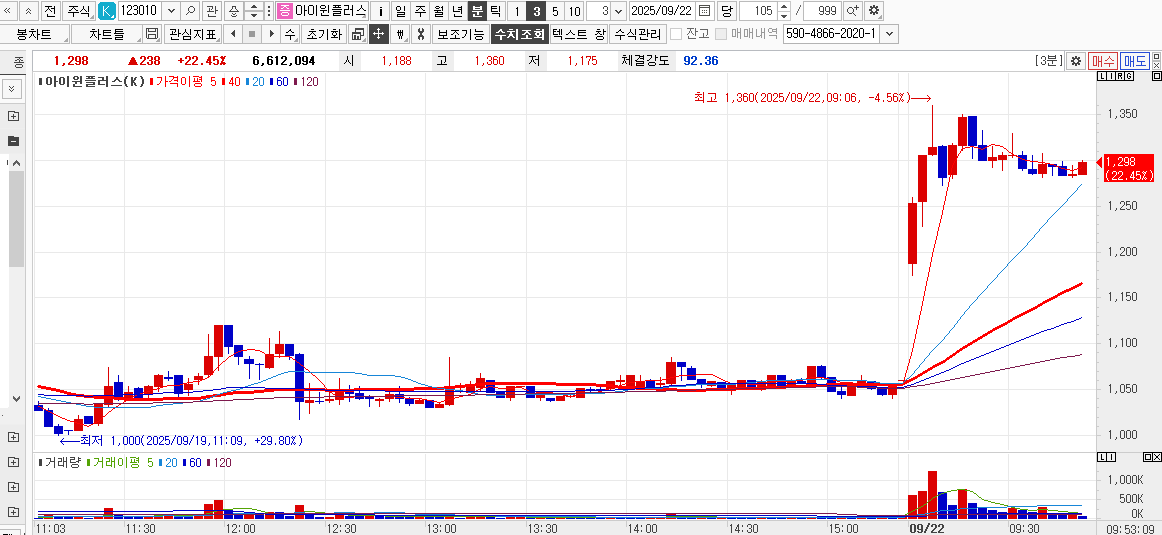This screenshot has height=535, width=1162.
Task: Open the stock code 123010 dropdown
Action: (169, 11)
